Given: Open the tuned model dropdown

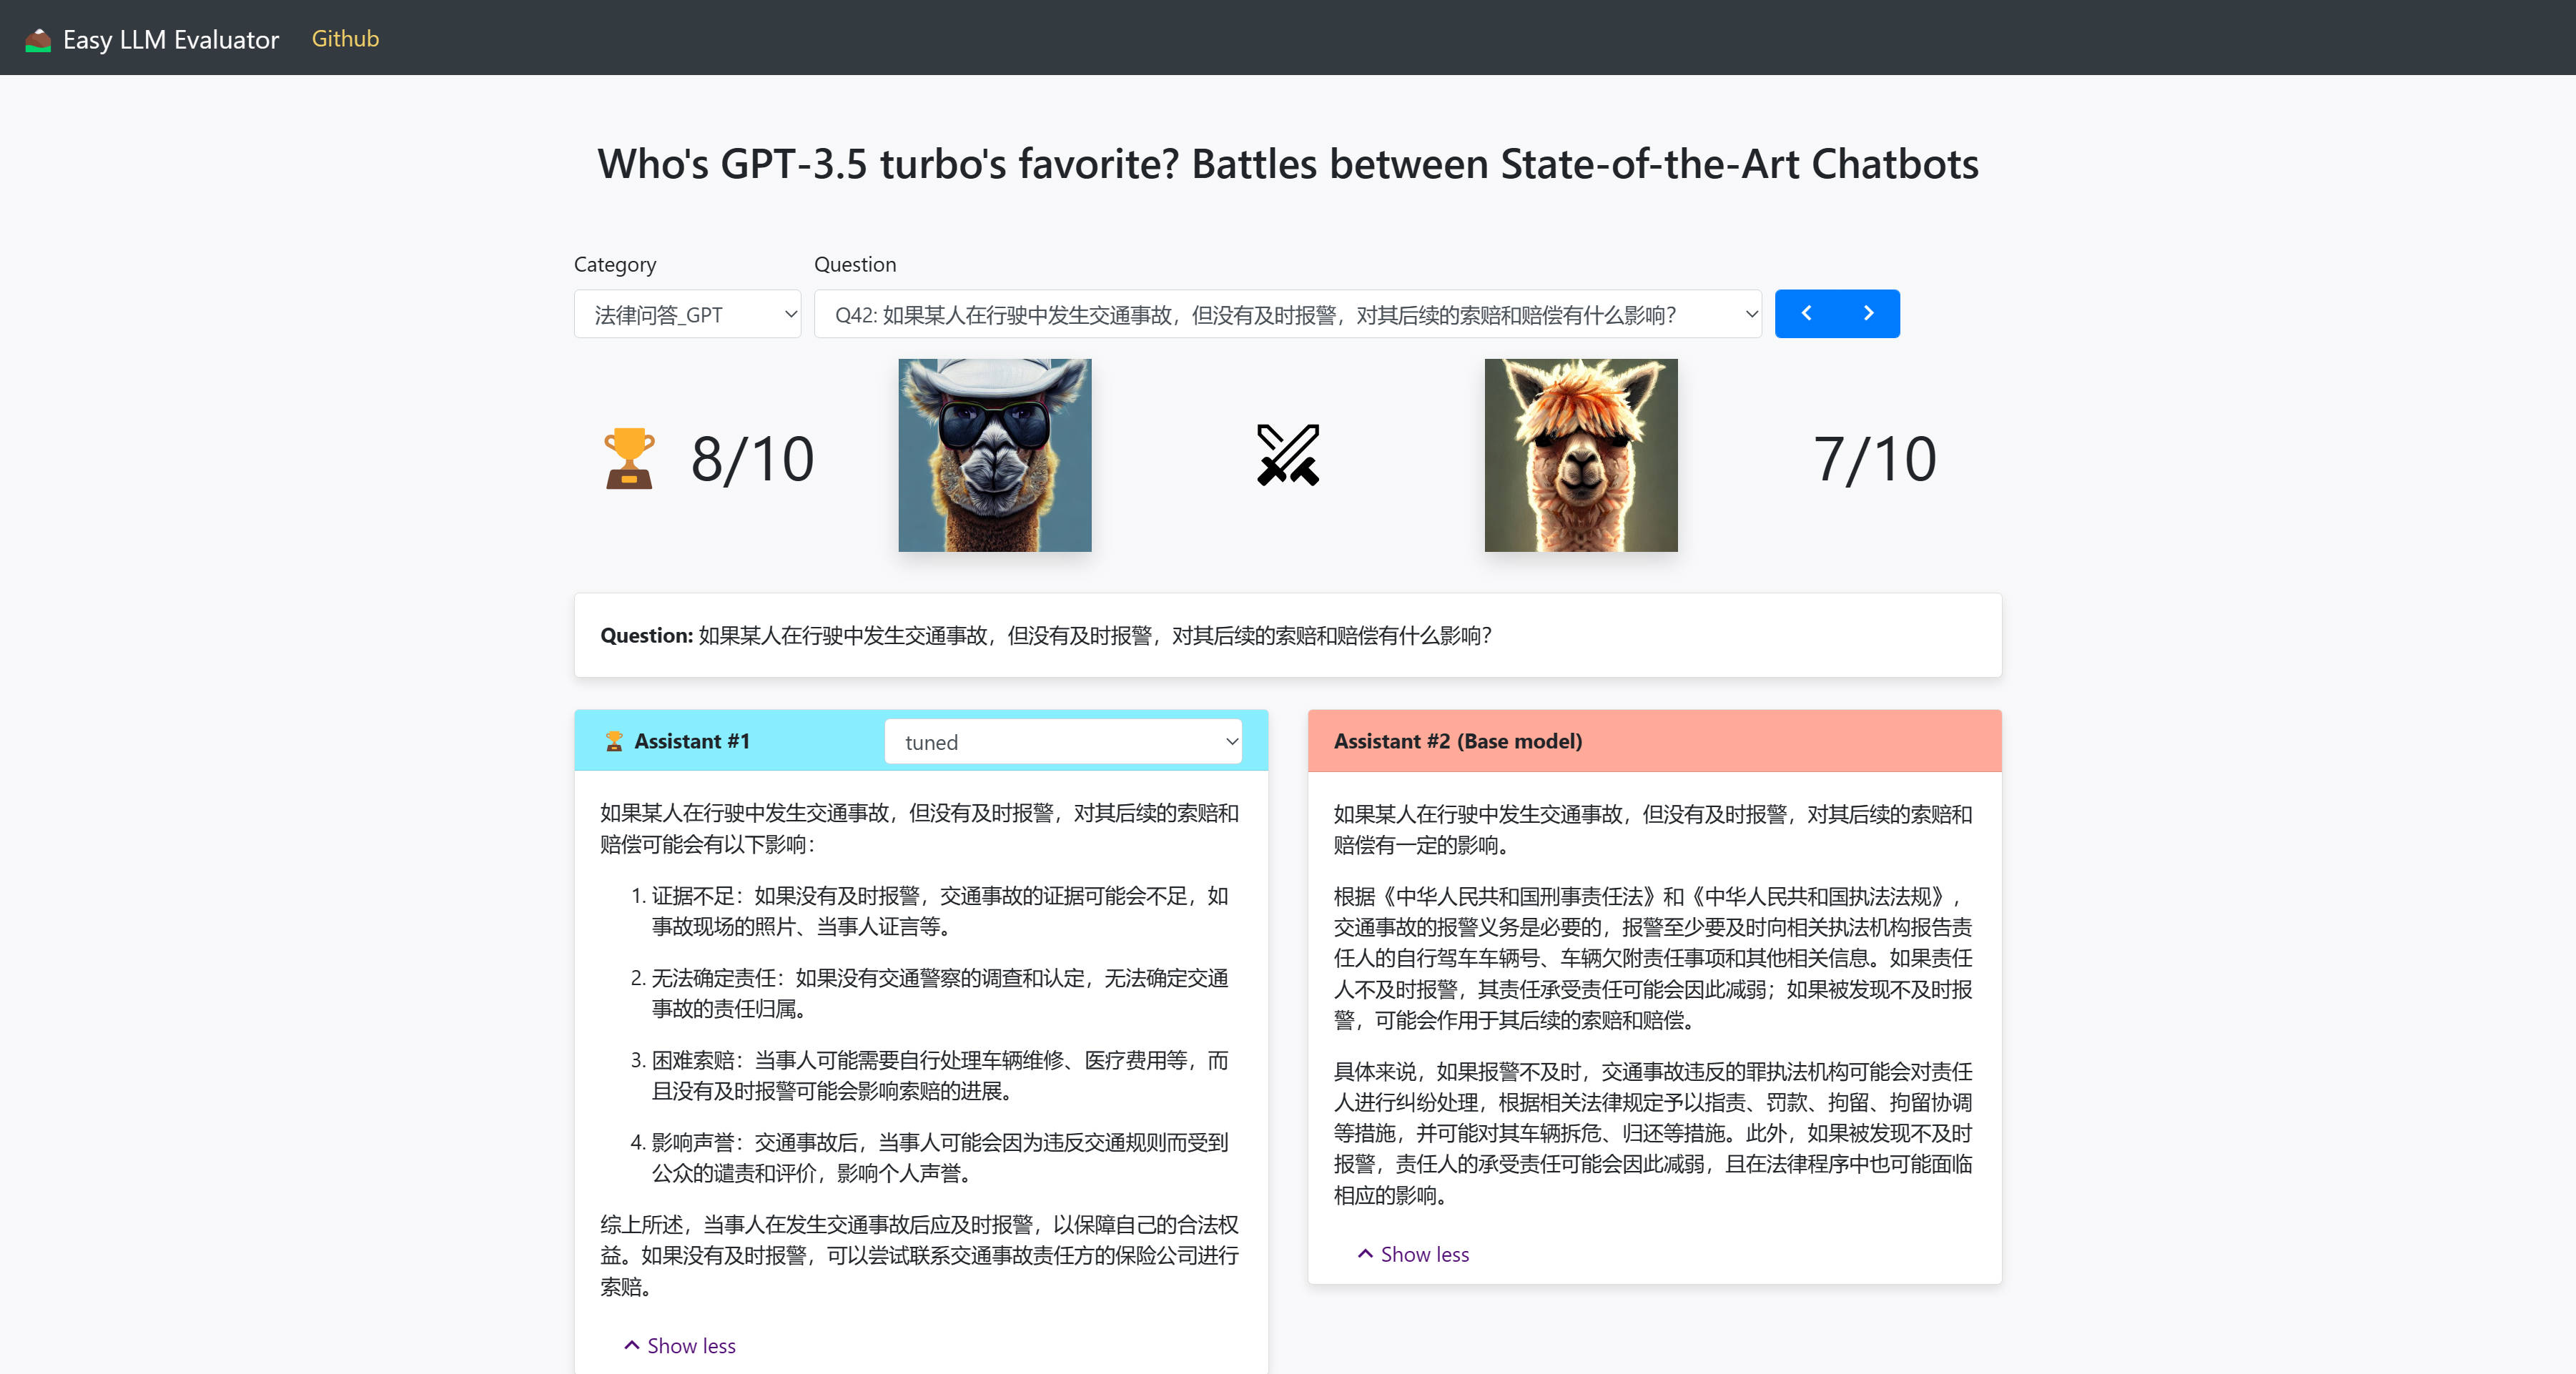Looking at the screenshot, I should 1062,742.
